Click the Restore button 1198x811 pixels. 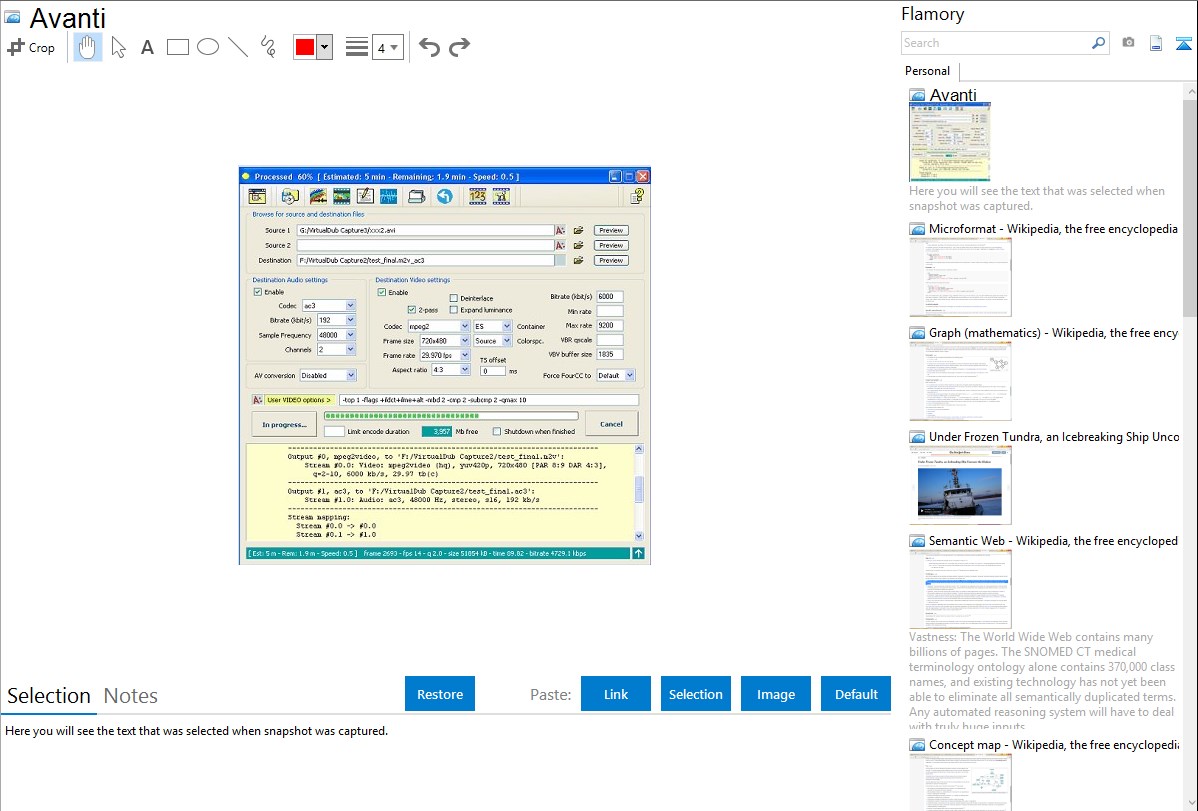coord(440,694)
